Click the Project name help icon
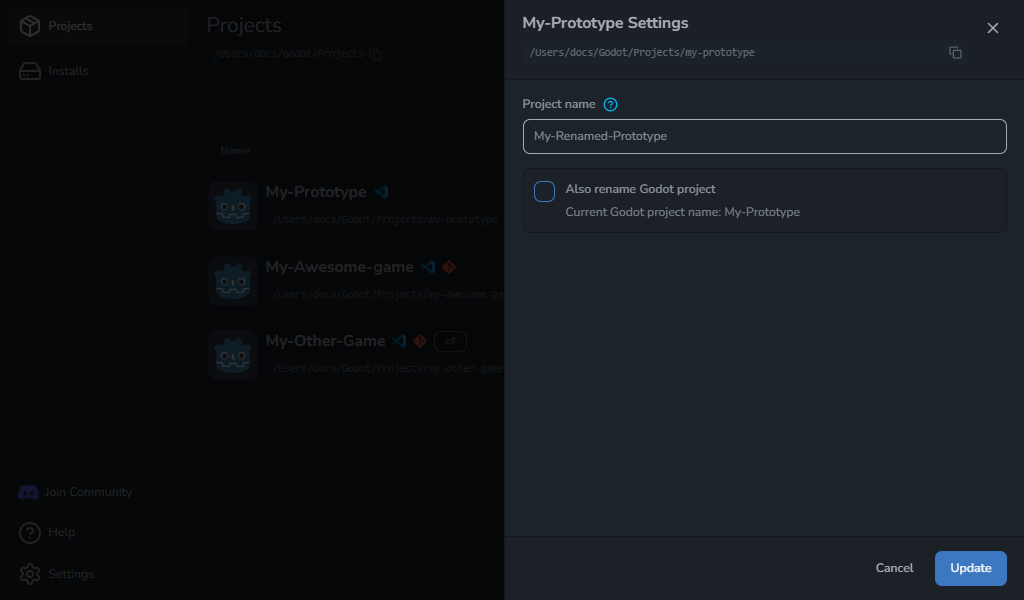1024x600 pixels. pyautogui.click(x=610, y=104)
